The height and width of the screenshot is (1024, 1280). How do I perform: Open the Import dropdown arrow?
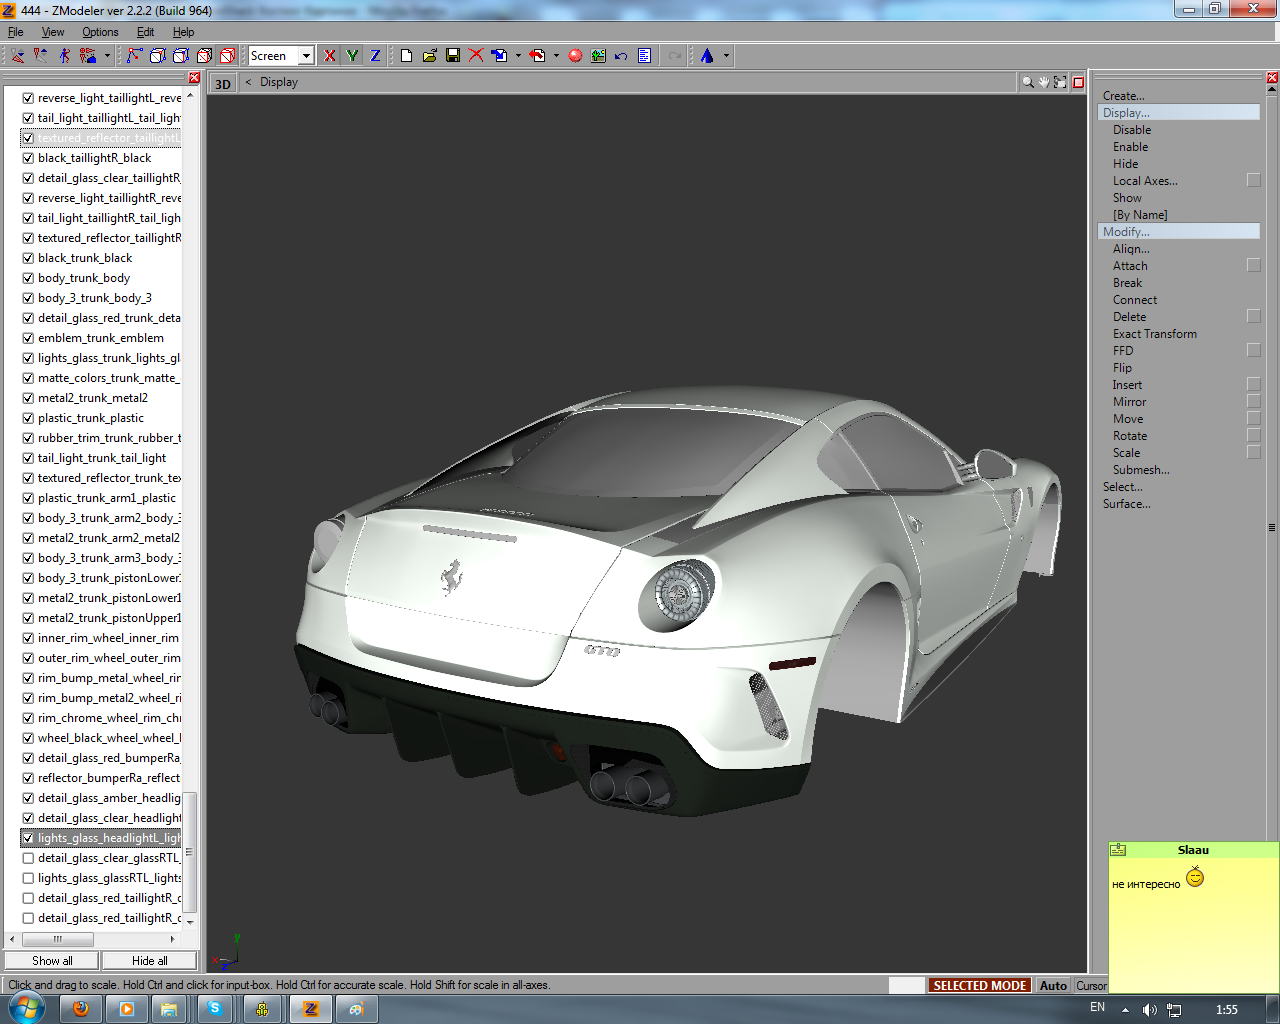click(518, 56)
